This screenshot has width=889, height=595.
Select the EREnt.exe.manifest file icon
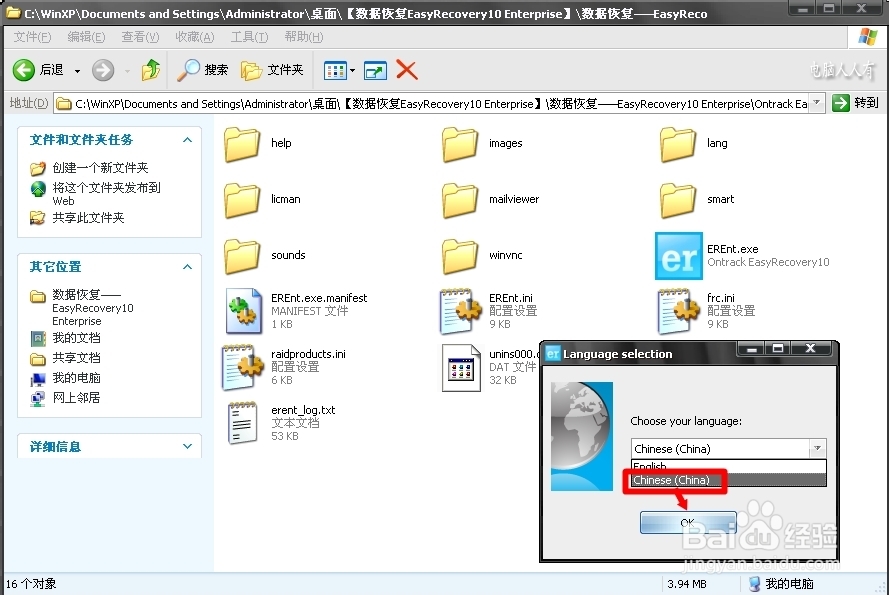[x=244, y=311]
